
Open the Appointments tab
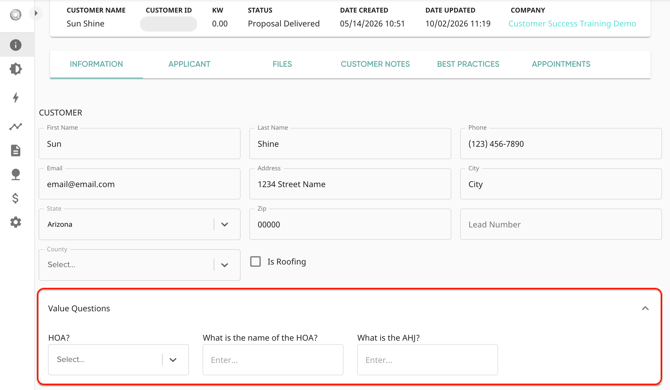click(x=561, y=64)
